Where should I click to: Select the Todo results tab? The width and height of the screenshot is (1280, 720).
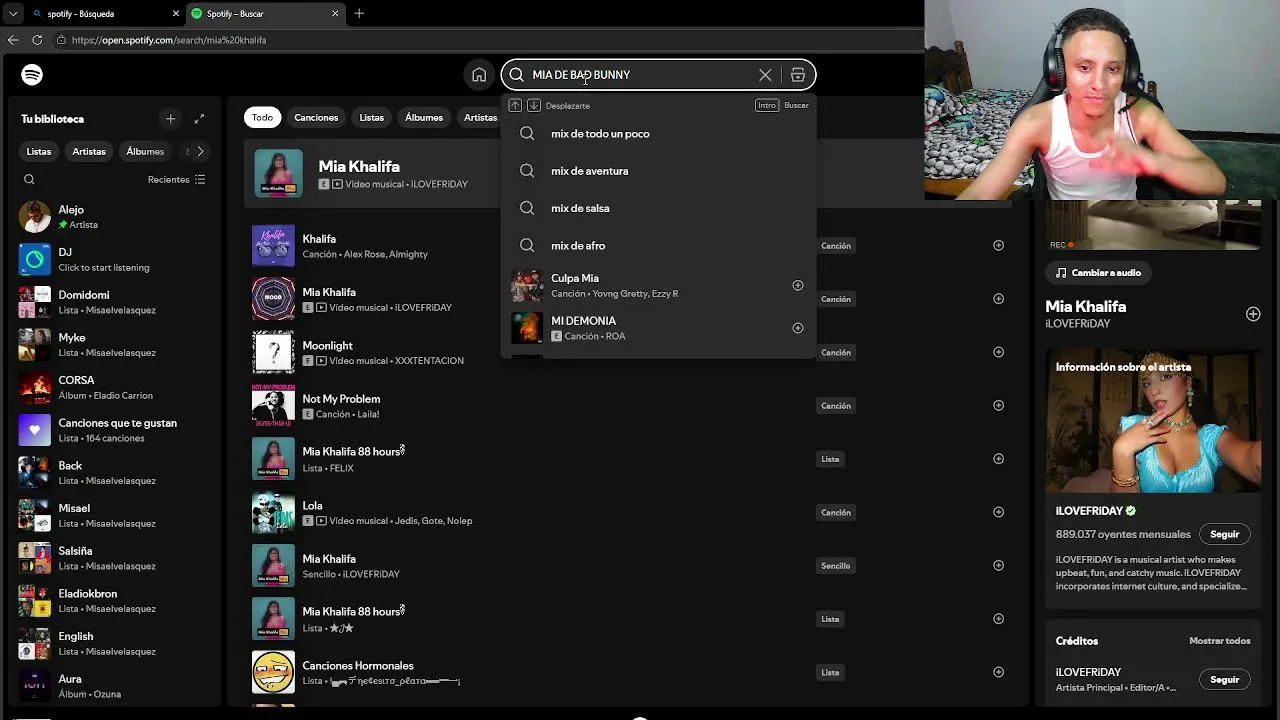262,118
